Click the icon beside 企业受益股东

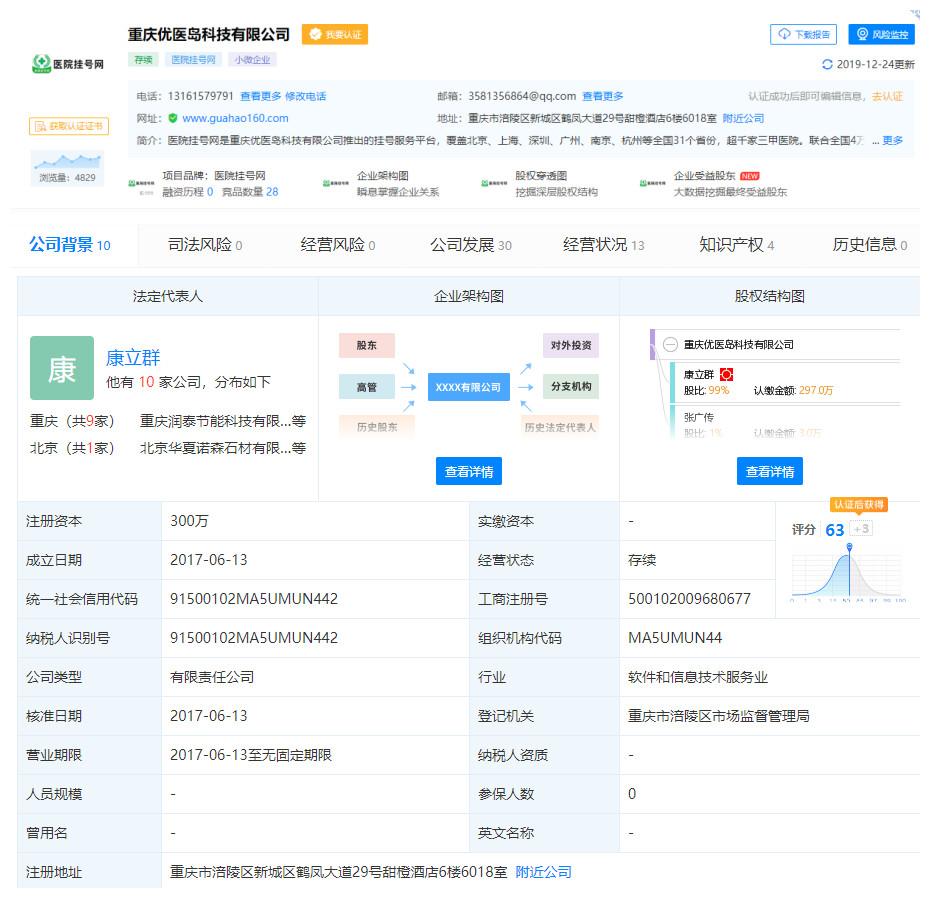tap(652, 183)
